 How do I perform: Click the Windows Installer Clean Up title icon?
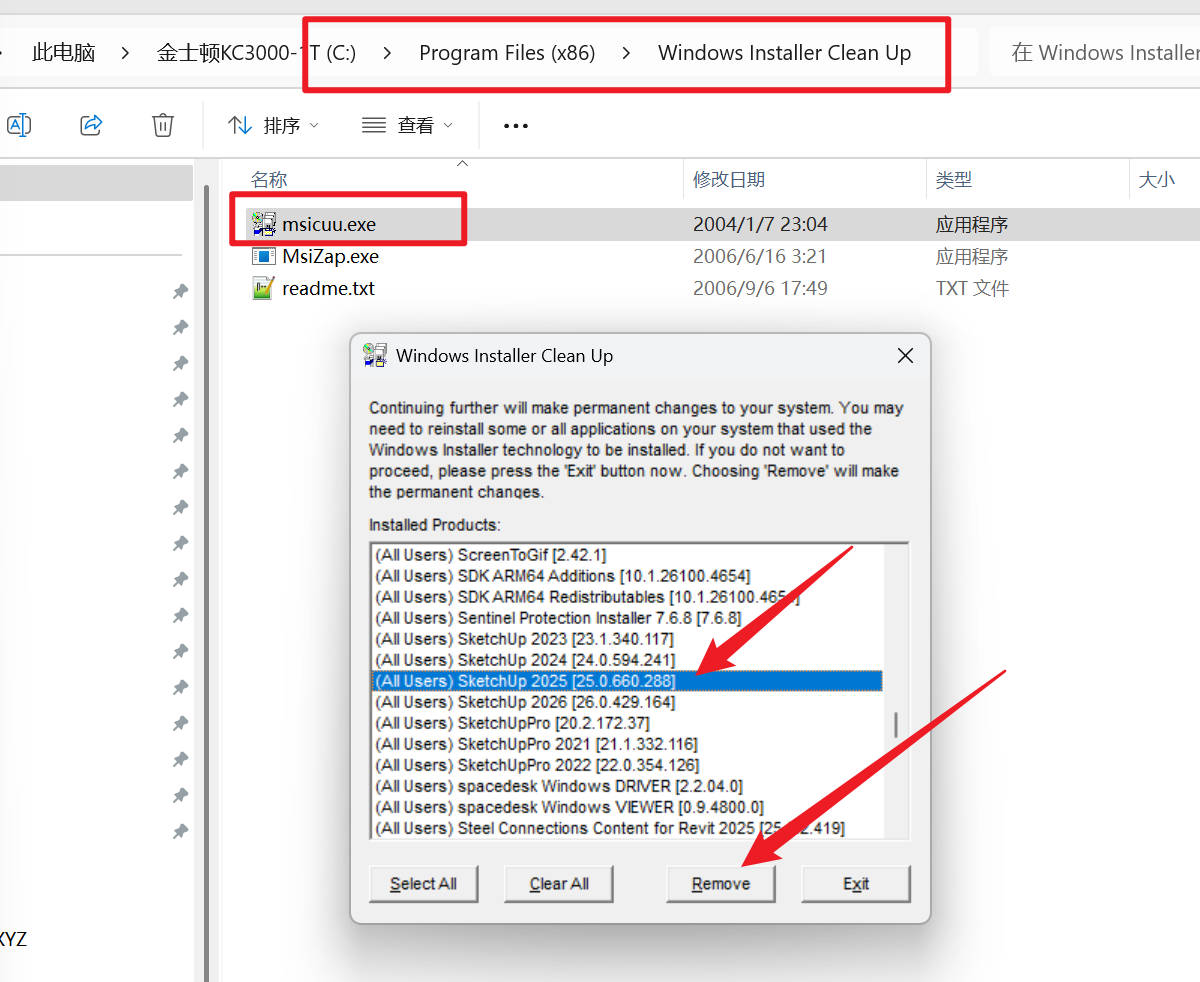click(x=375, y=355)
